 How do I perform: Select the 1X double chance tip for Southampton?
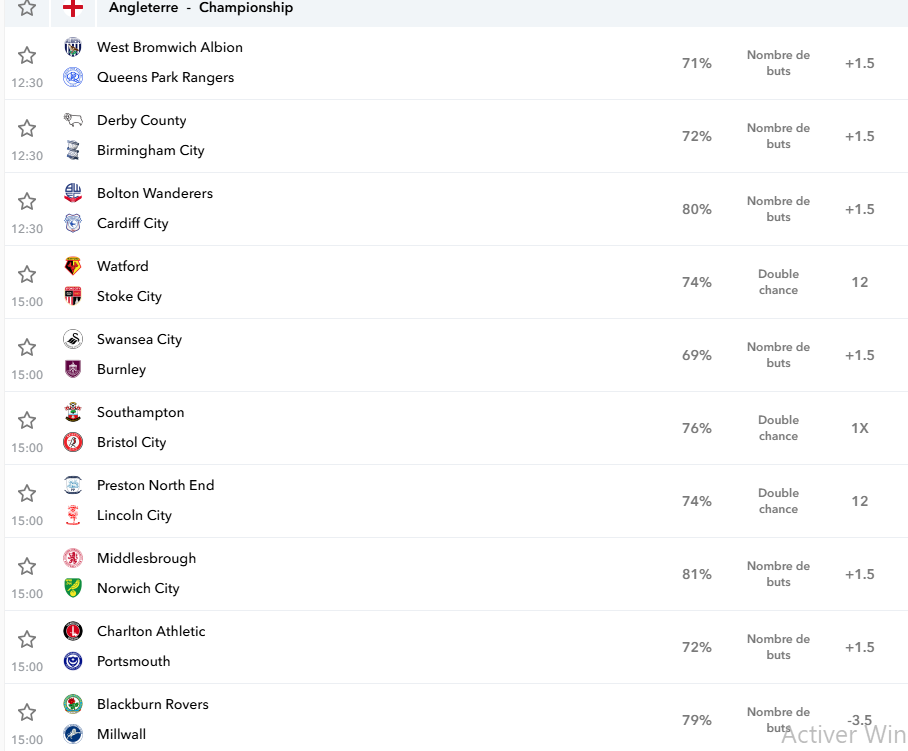click(860, 428)
